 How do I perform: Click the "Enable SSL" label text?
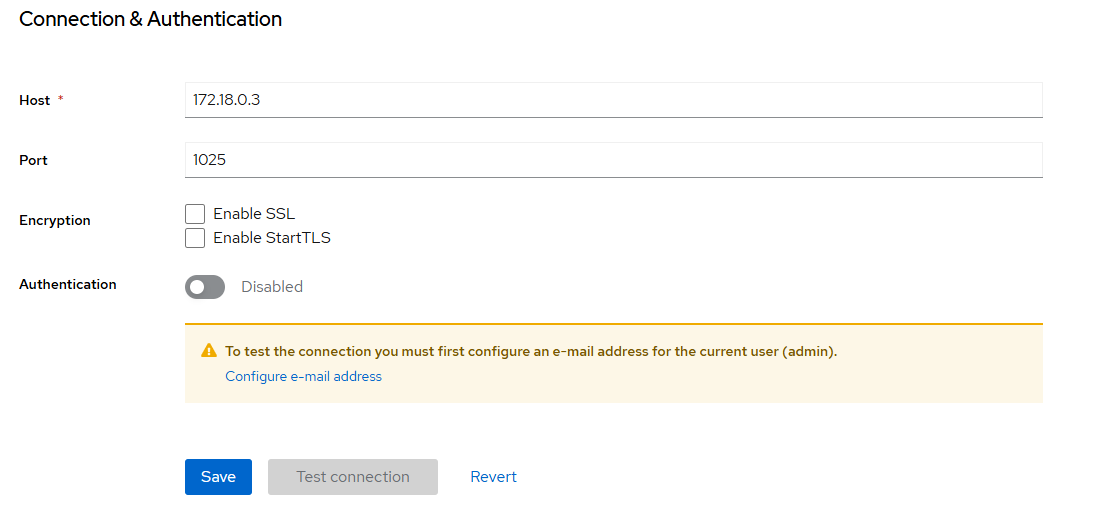click(x=254, y=214)
